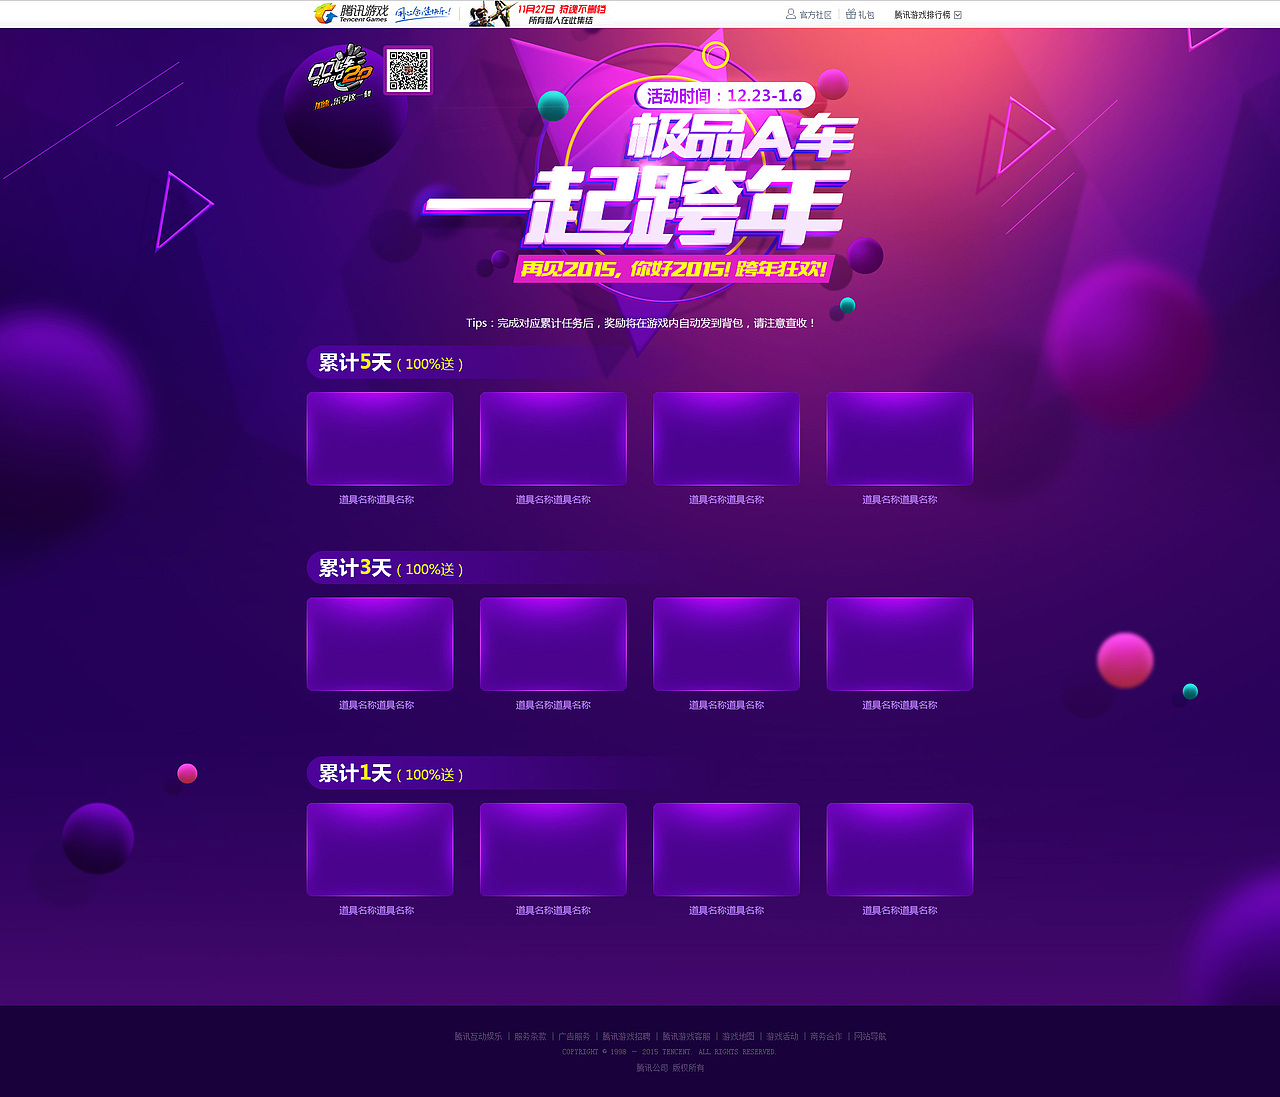Image resolution: width=1280 pixels, height=1097 pixels.
Task: Select second item card under 累计5天
Action: click(553, 439)
